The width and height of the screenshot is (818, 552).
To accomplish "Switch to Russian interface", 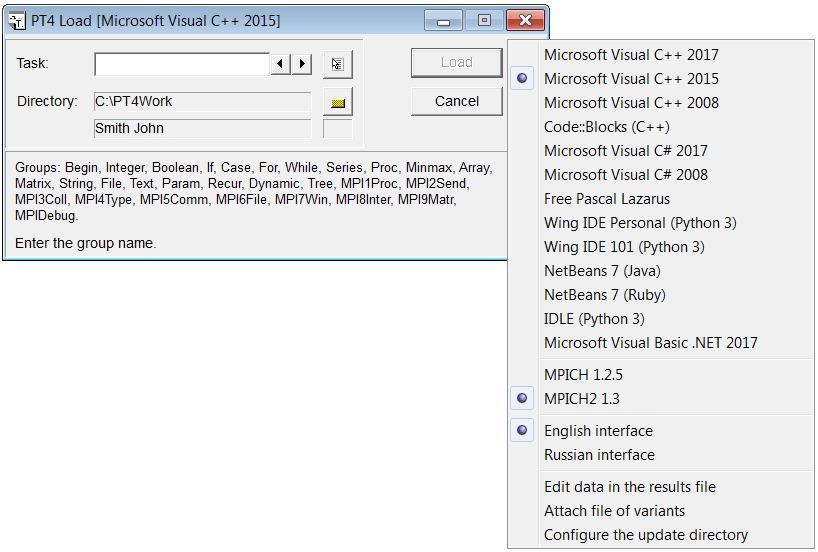I will pyautogui.click(x=660, y=455).
